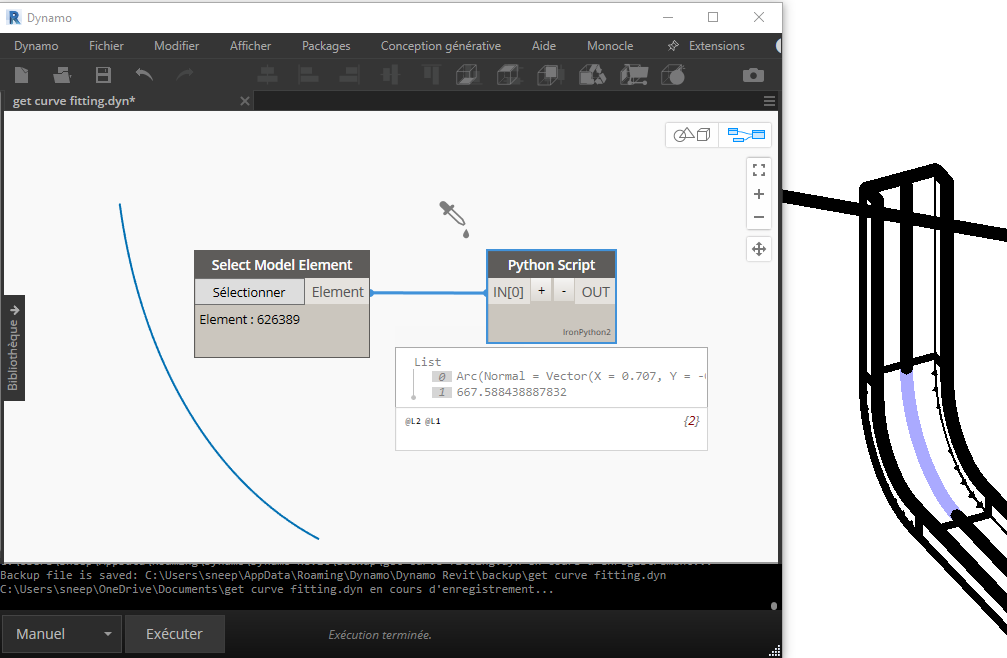This screenshot has width=1007, height=658.
Task: Click the Save toolbar icon
Action: point(103,75)
